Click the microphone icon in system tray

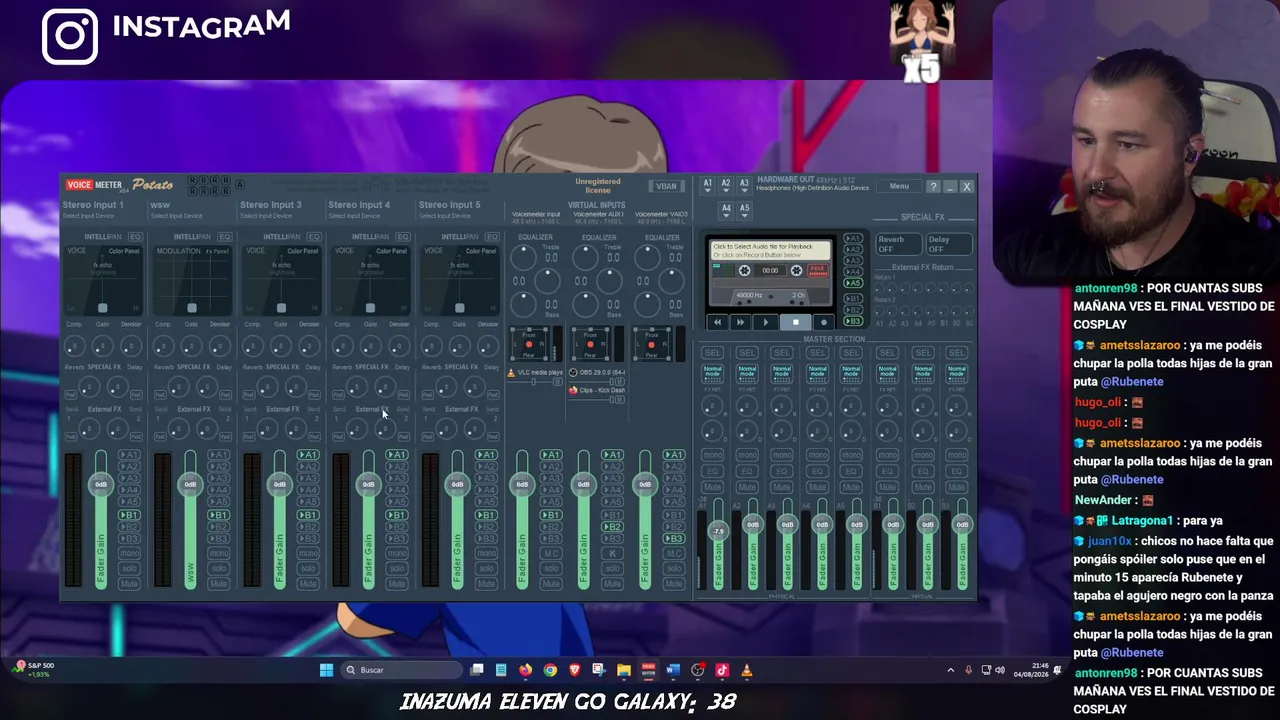[968, 670]
